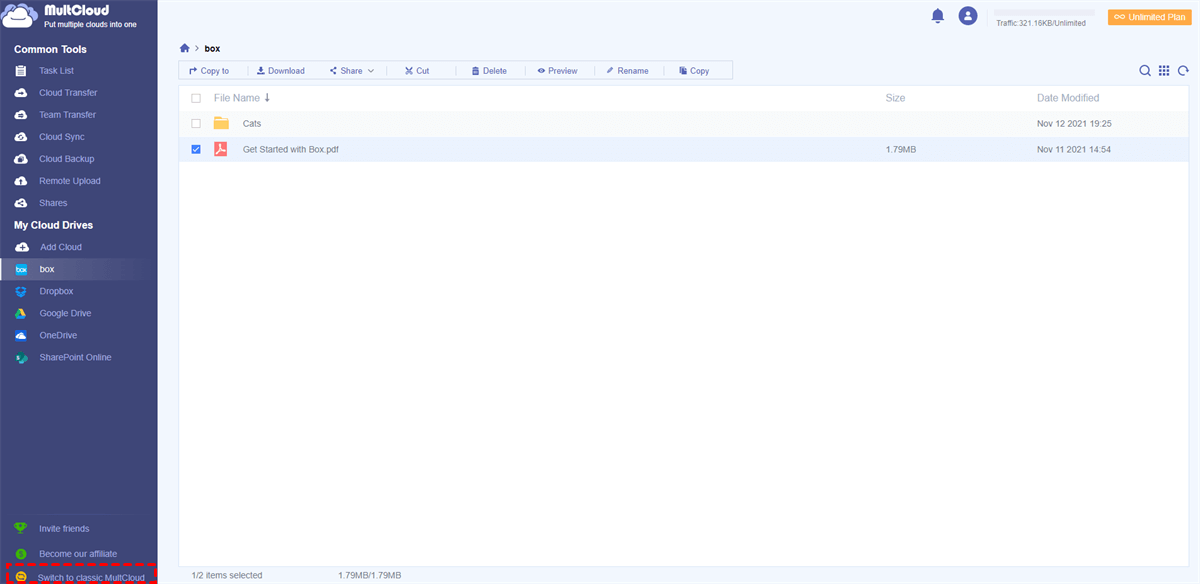Open the notifications bell icon
Screen dimensions: 1200x584
[x=937, y=16]
